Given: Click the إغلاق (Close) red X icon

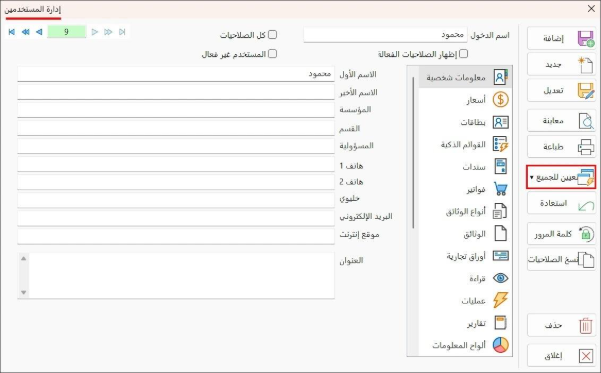Looking at the screenshot, I should tap(586, 356).
